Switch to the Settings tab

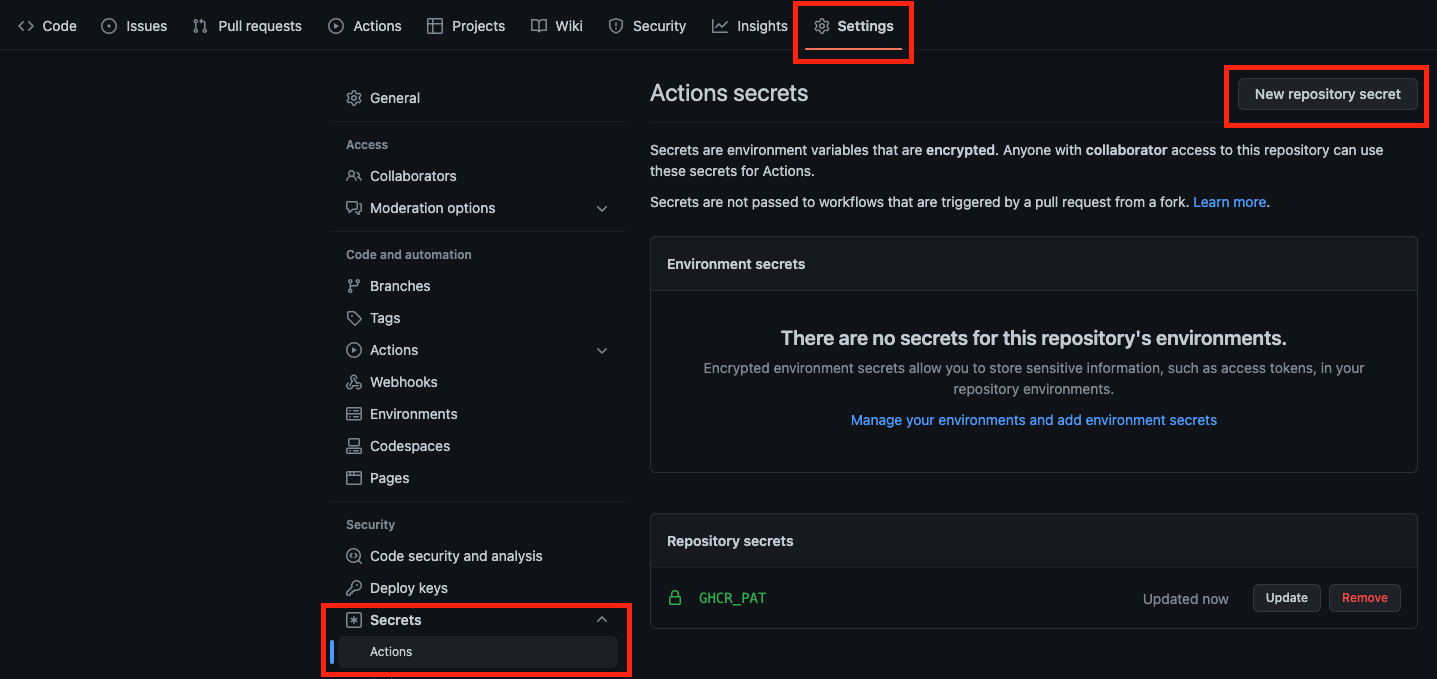[853, 26]
